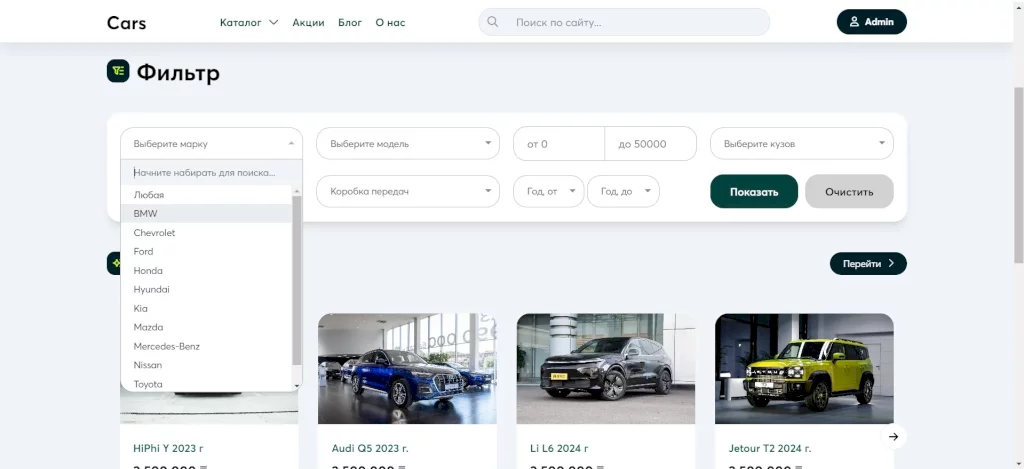
Task: Click the page vertical scrollbar
Action: tap(1018, 173)
